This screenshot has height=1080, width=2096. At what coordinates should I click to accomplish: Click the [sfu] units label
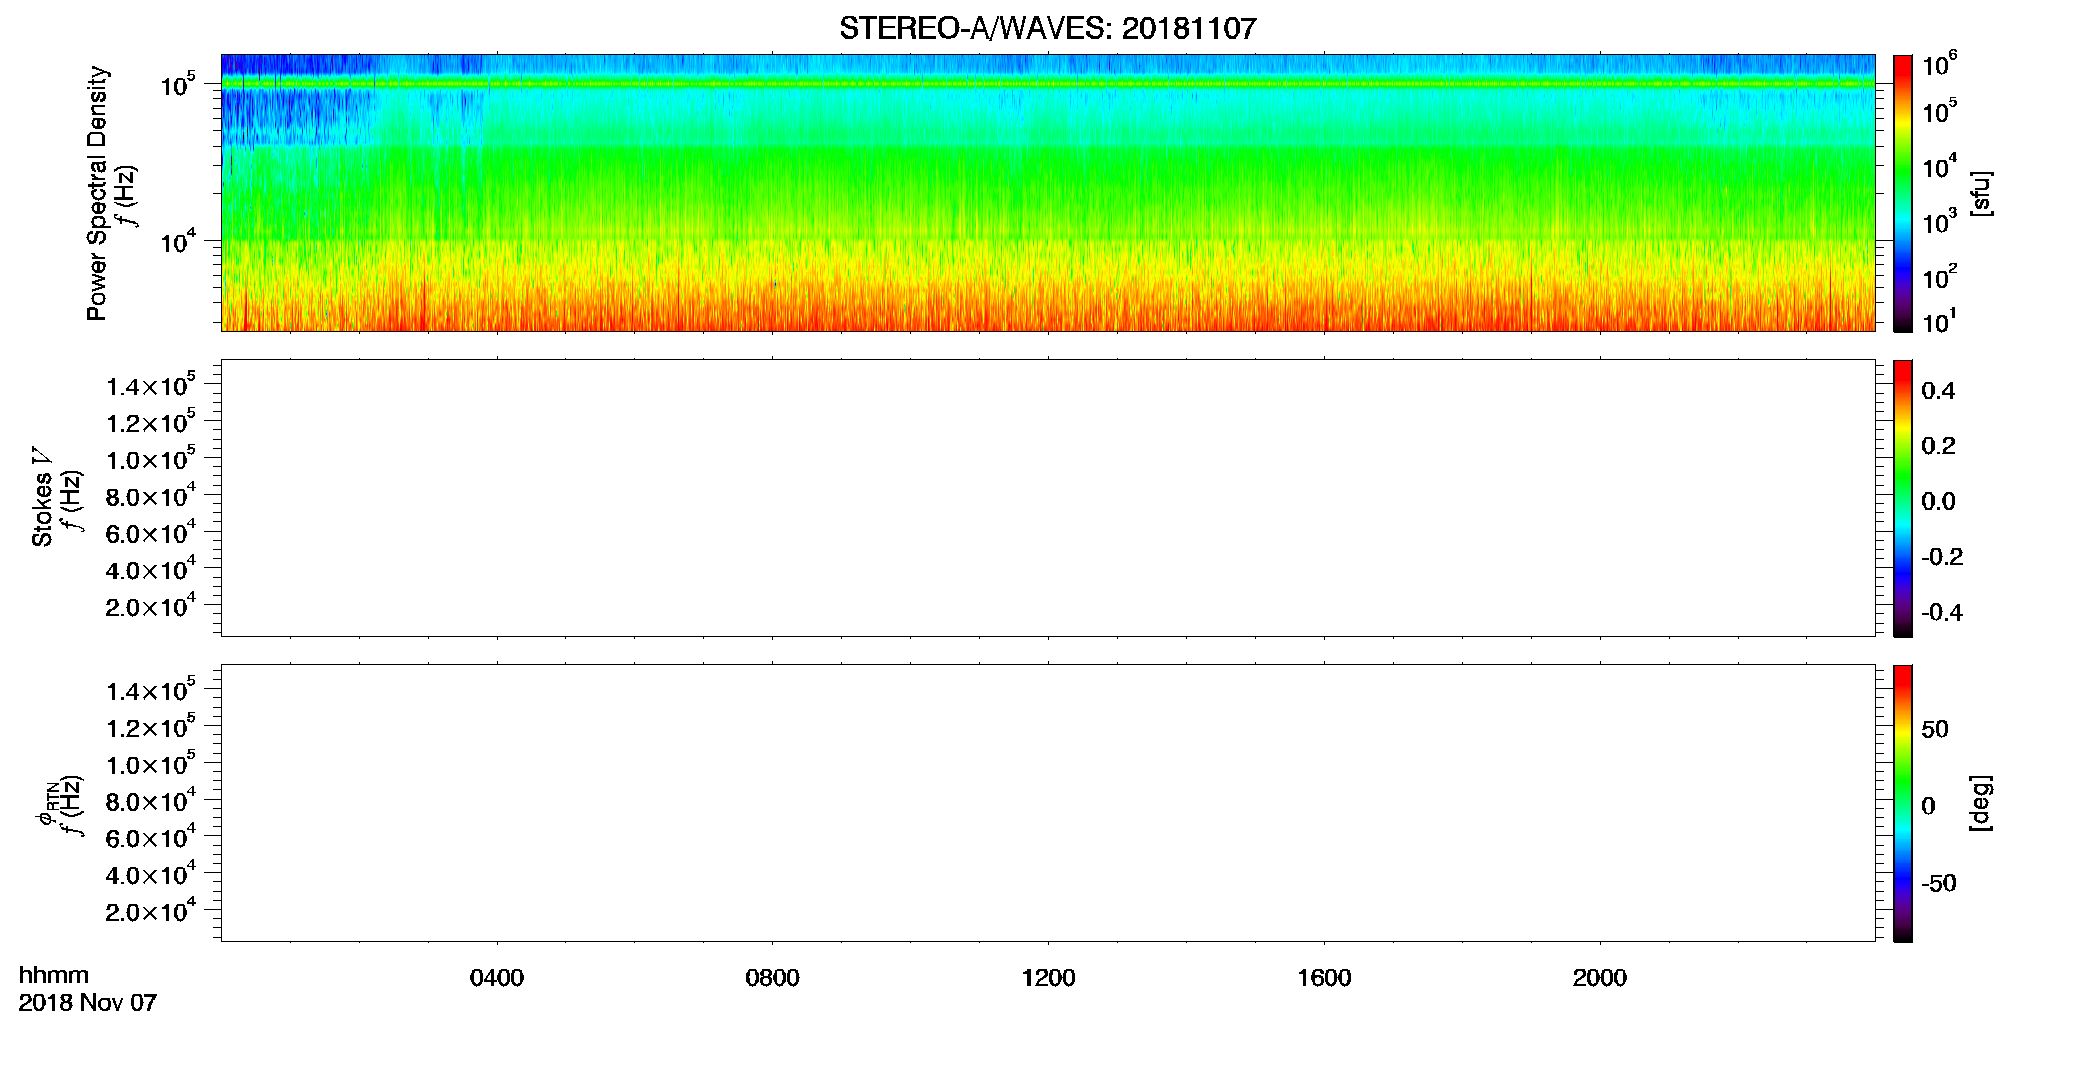tap(1980, 193)
